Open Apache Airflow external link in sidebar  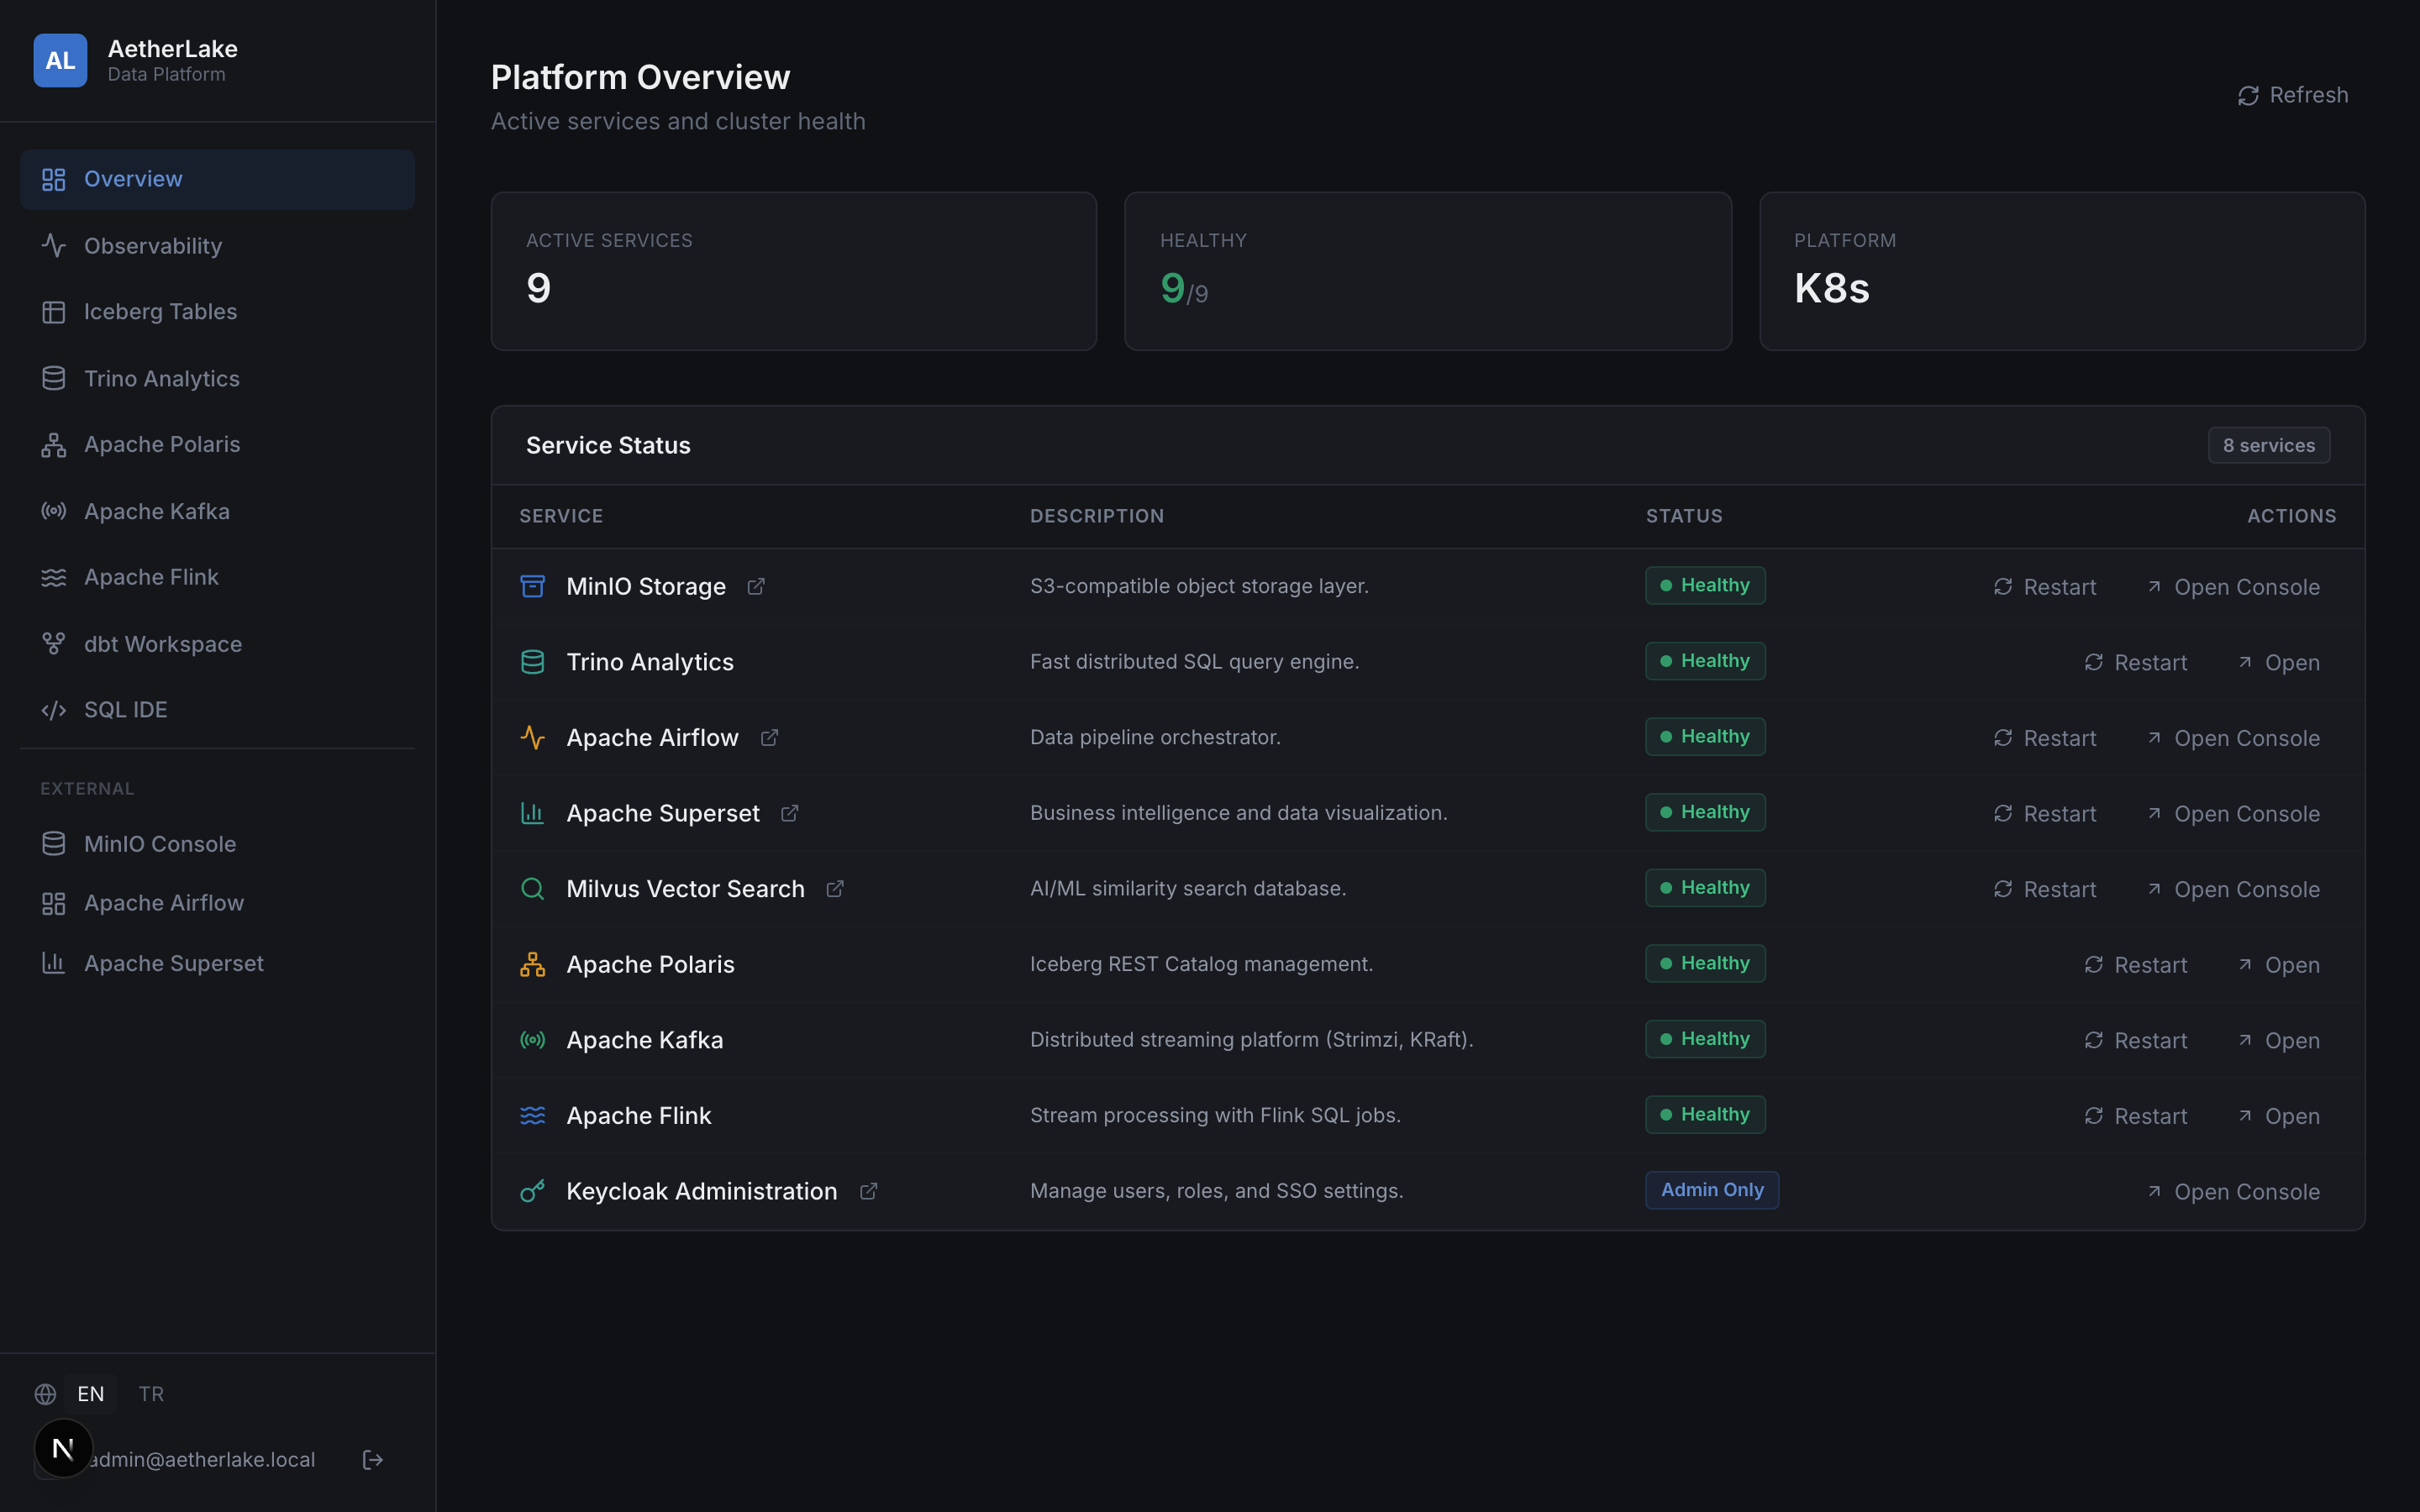point(217,903)
